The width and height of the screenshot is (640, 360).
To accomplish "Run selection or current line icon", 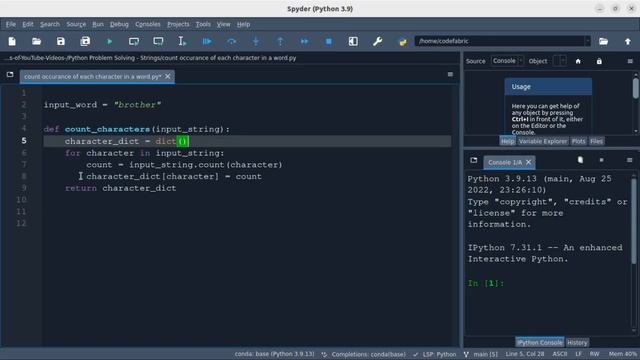I will 182,41.
